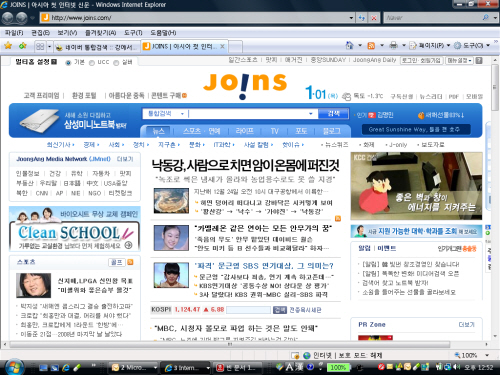Click the search magnifier in Naver box
The height and width of the screenshot is (375, 500).
pyautogui.click(x=486, y=17)
